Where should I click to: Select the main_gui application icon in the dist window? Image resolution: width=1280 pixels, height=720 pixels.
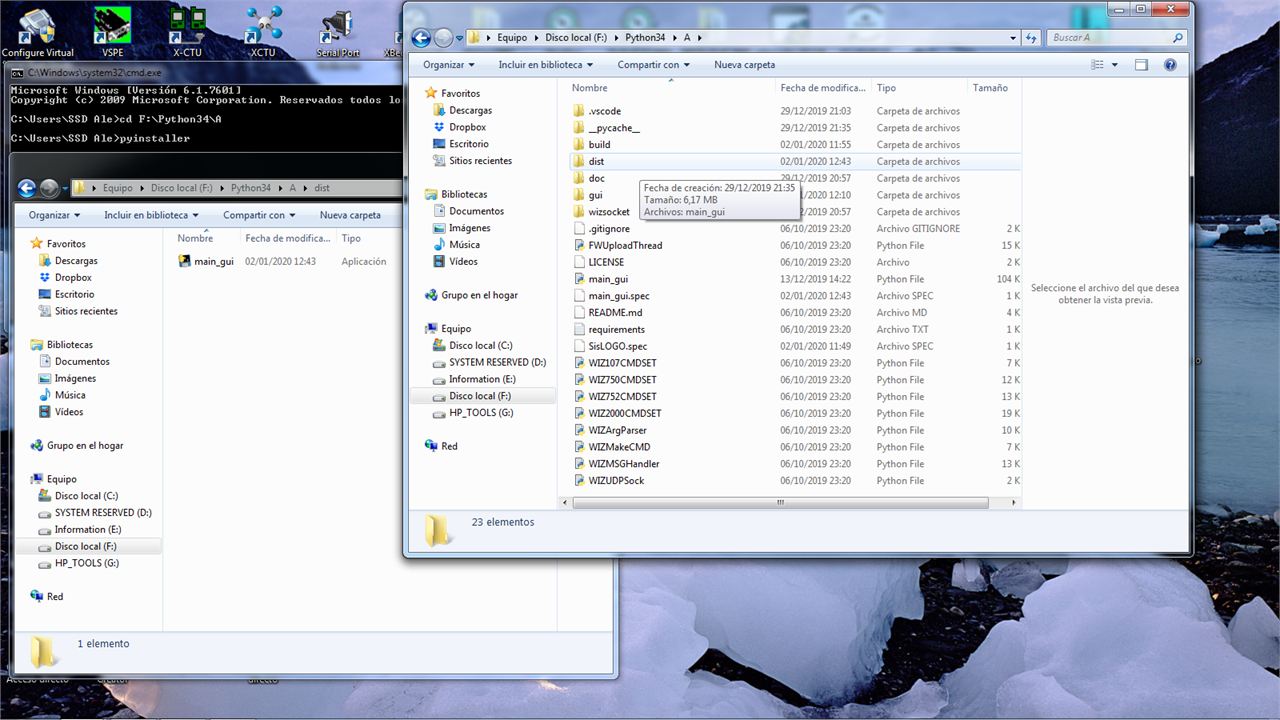[184, 261]
